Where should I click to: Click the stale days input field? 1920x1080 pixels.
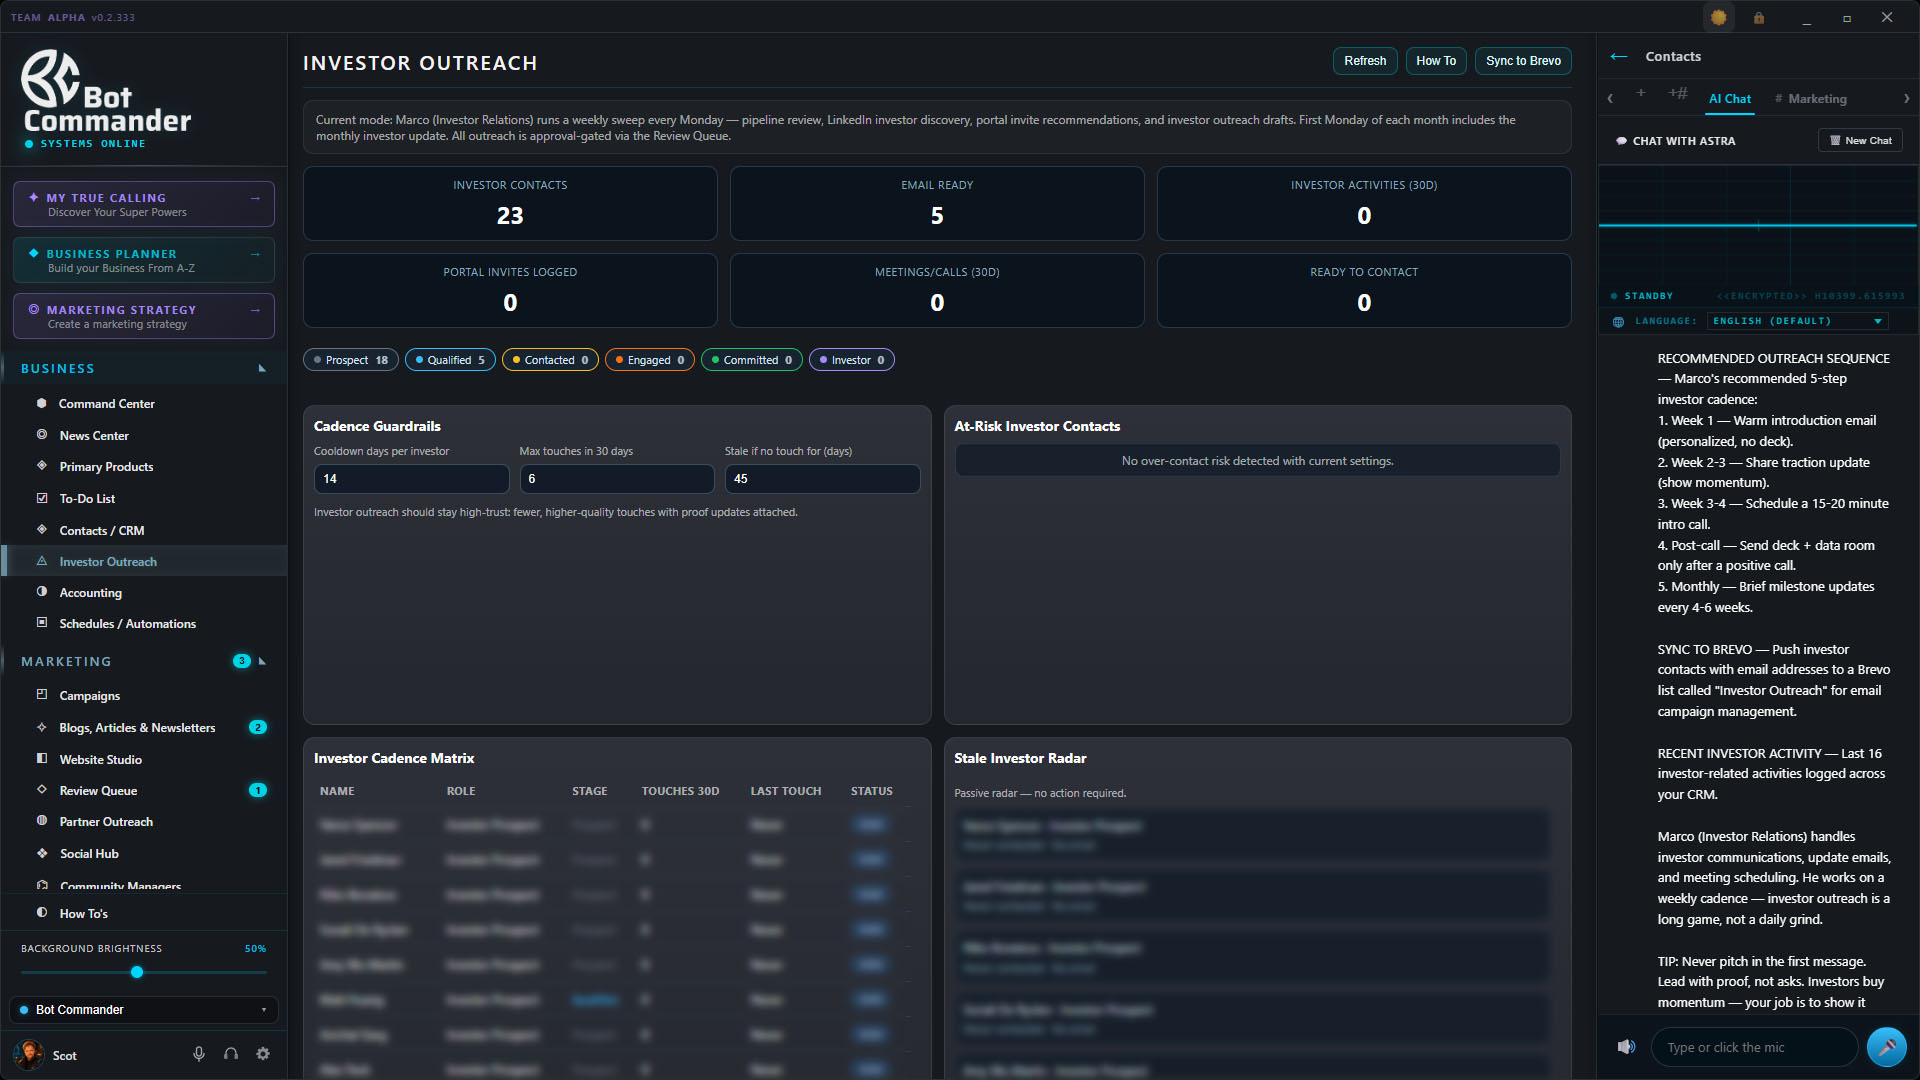click(x=822, y=479)
